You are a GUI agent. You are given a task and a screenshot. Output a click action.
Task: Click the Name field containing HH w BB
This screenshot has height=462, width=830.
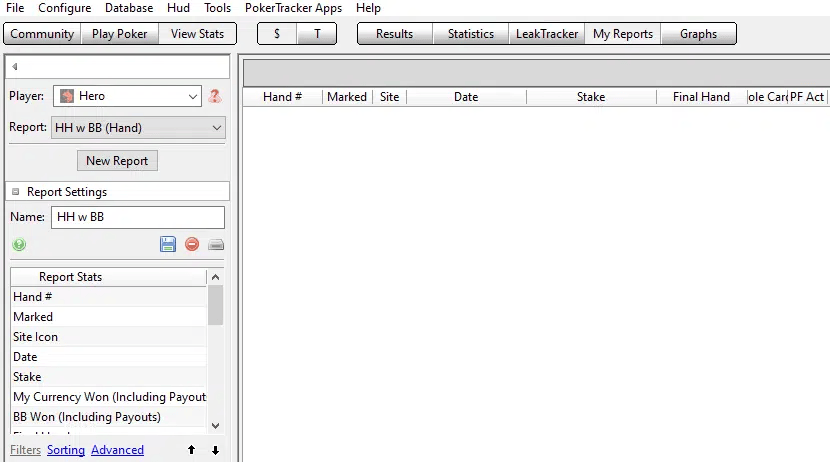point(138,217)
